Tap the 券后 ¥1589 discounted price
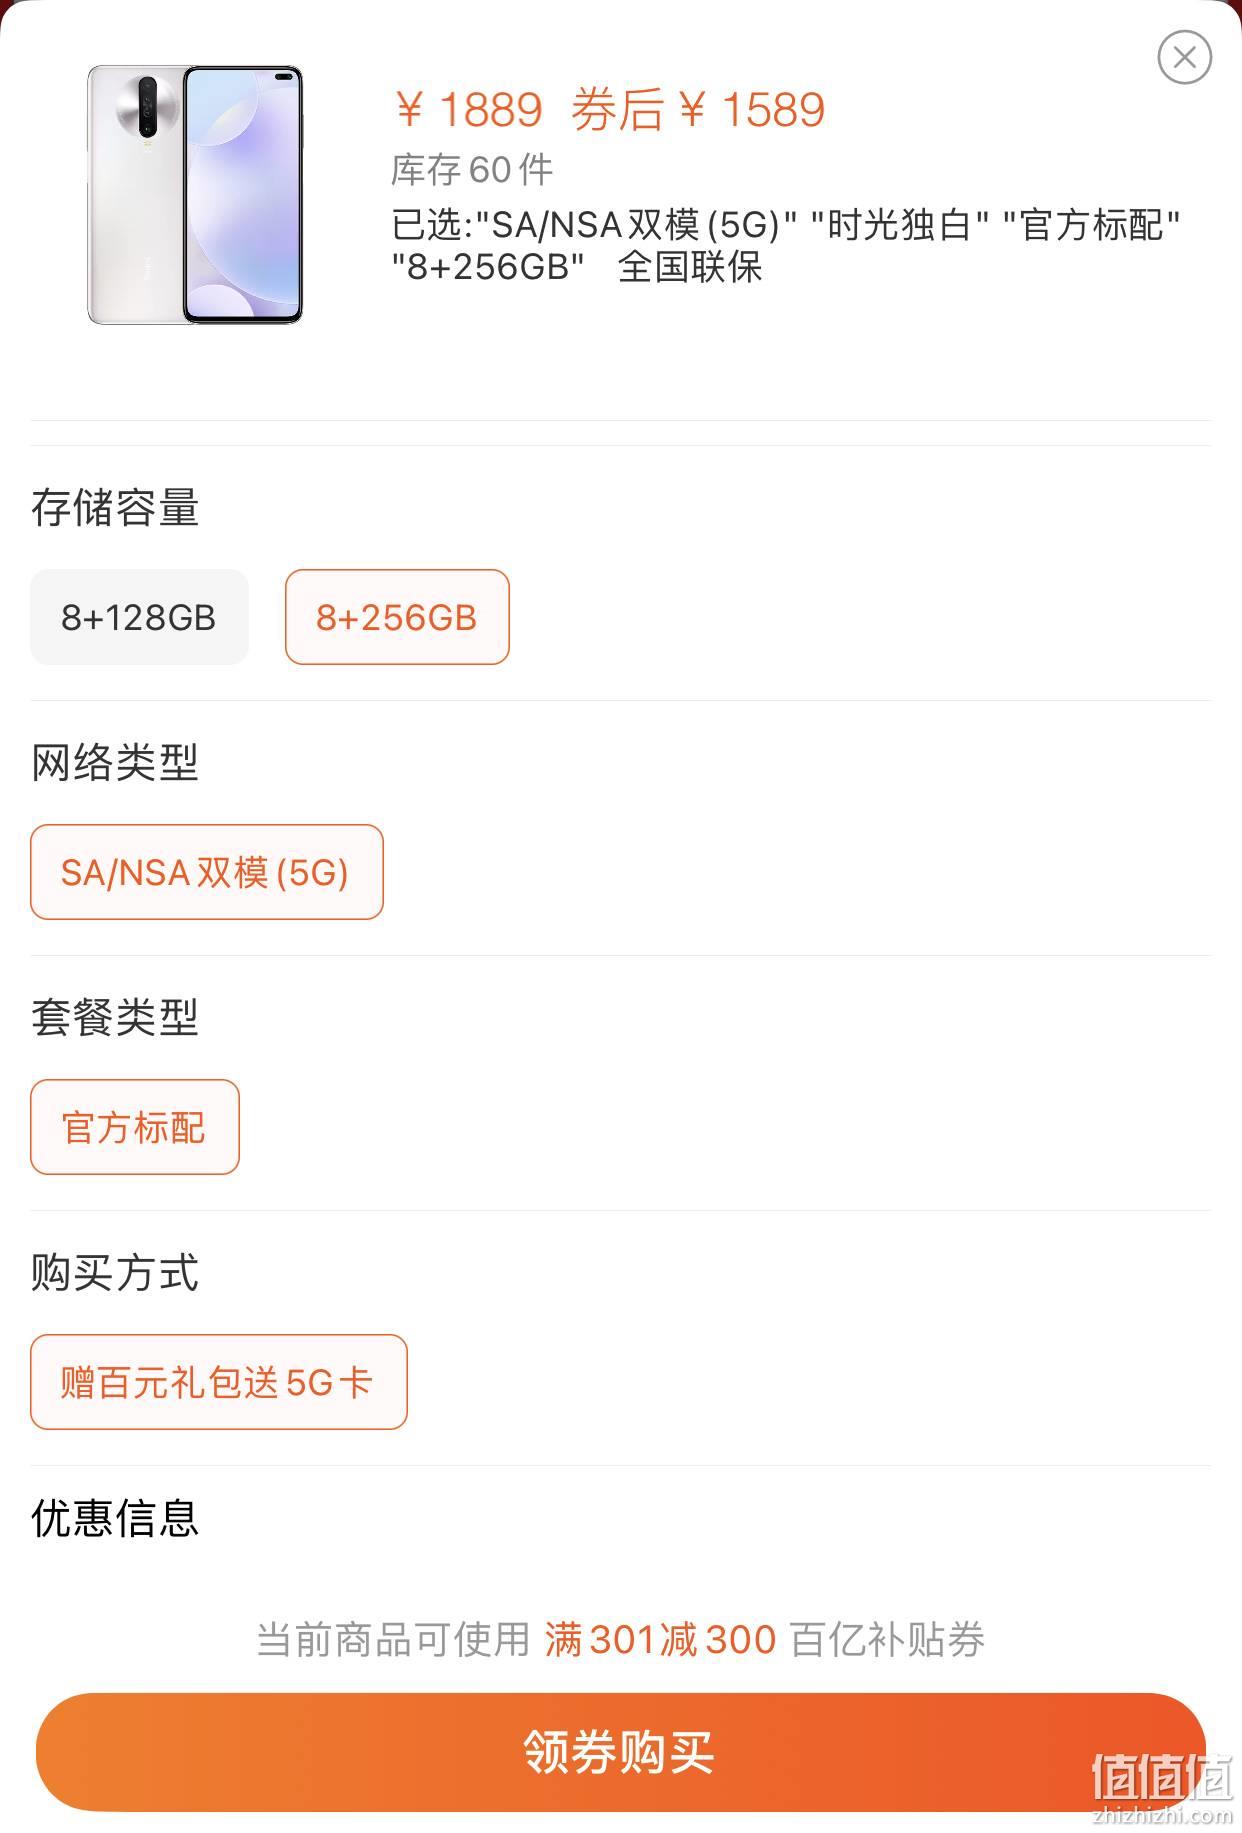 pos(698,109)
